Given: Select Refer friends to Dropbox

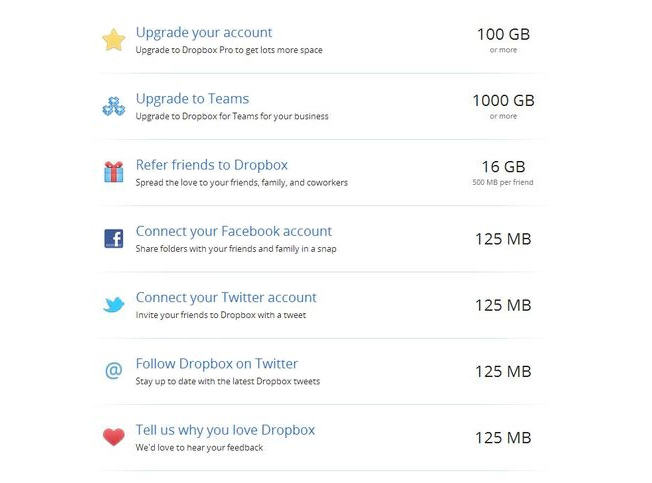Looking at the screenshot, I should [212, 165].
